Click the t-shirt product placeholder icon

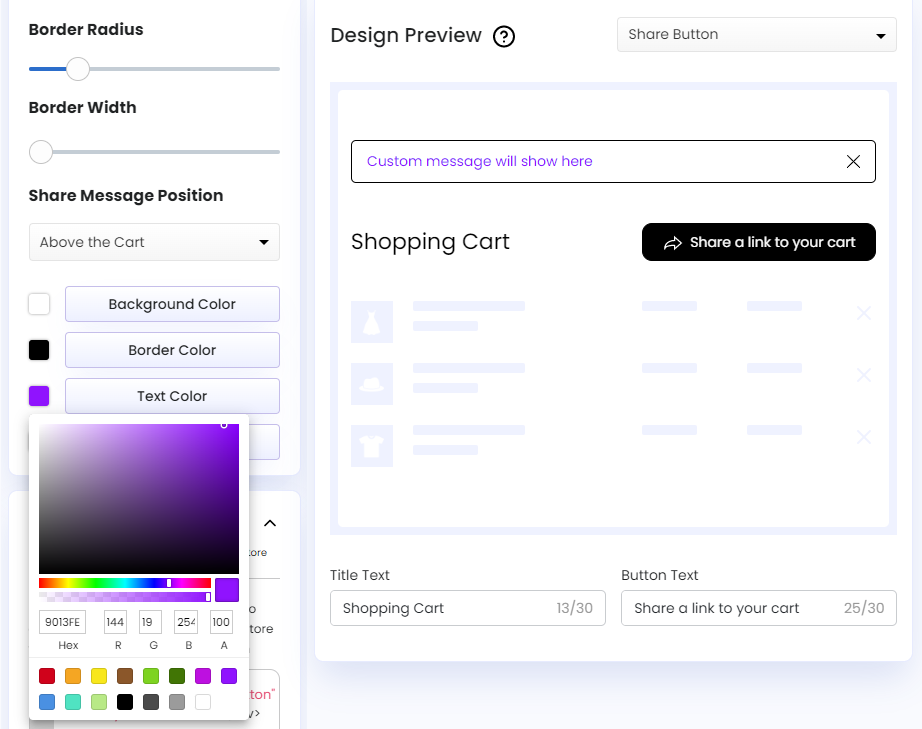(372, 446)
